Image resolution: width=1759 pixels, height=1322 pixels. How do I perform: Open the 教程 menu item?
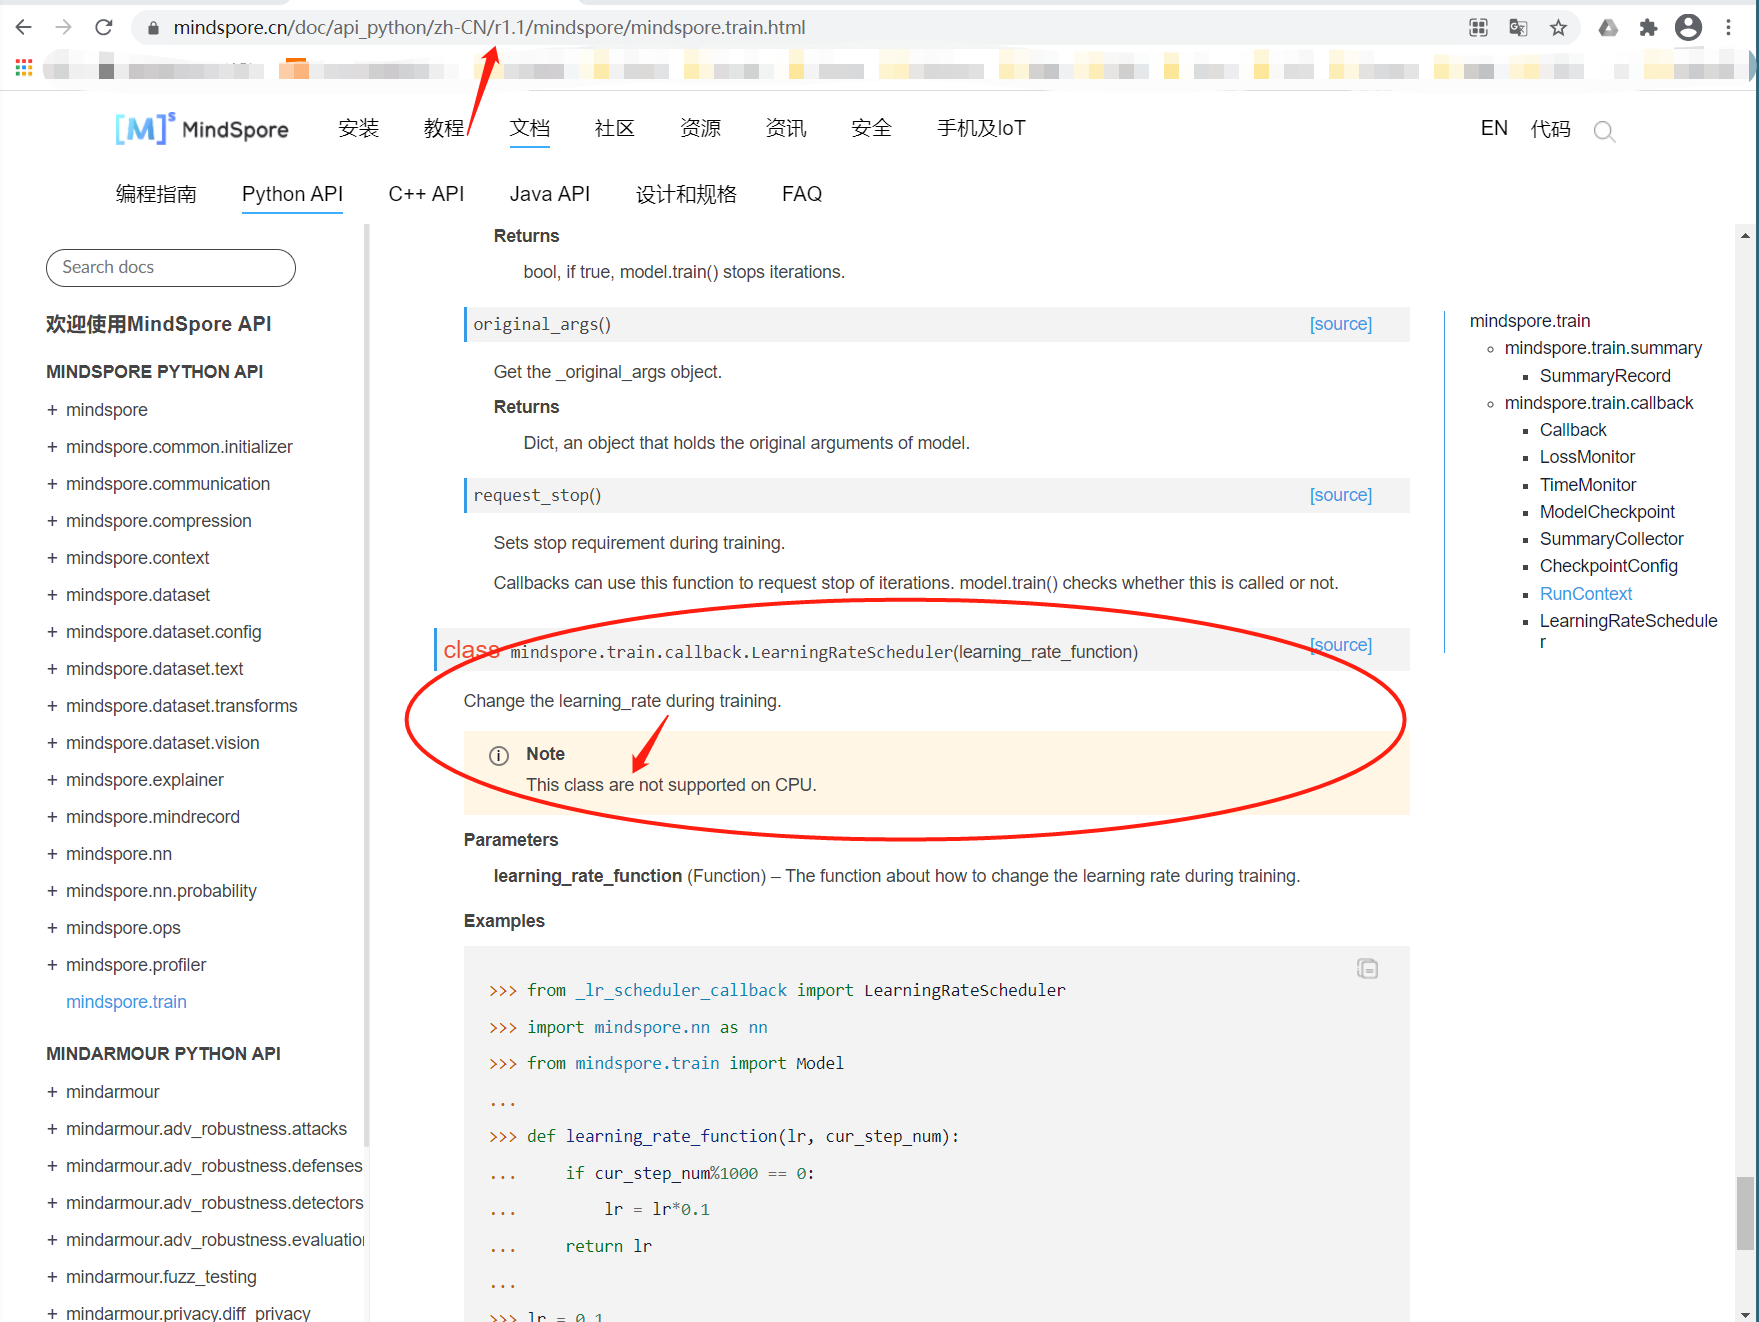click(444, 128)
